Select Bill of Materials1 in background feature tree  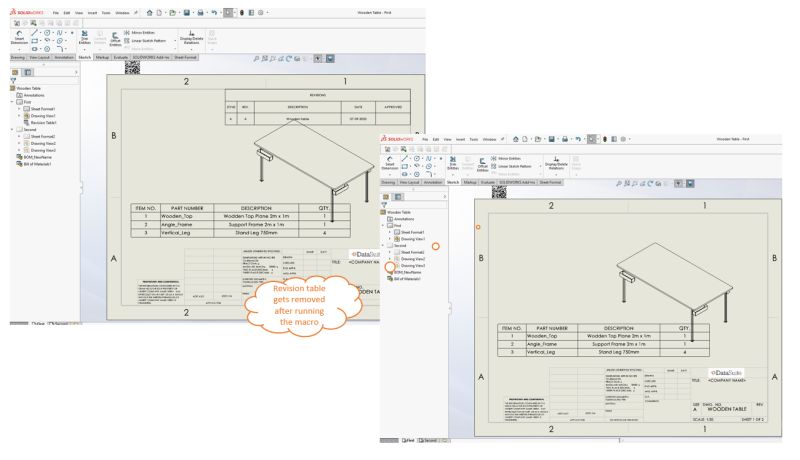(34, 164)
